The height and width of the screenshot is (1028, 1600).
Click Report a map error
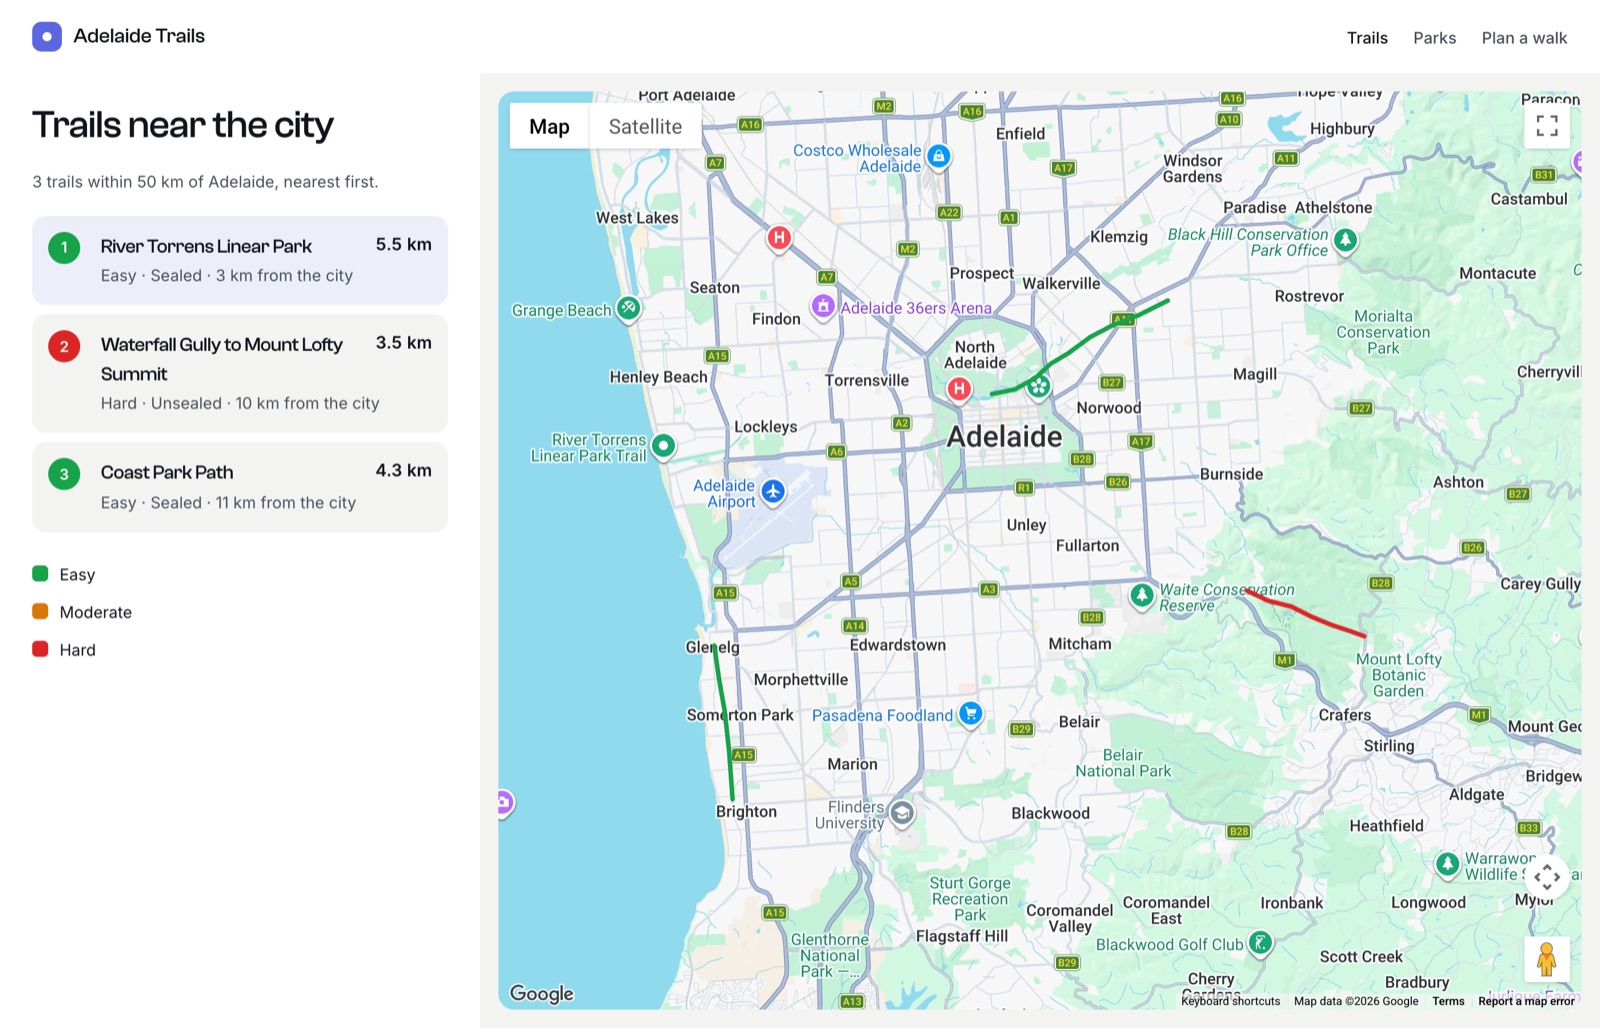(x=1526, y=1001)
